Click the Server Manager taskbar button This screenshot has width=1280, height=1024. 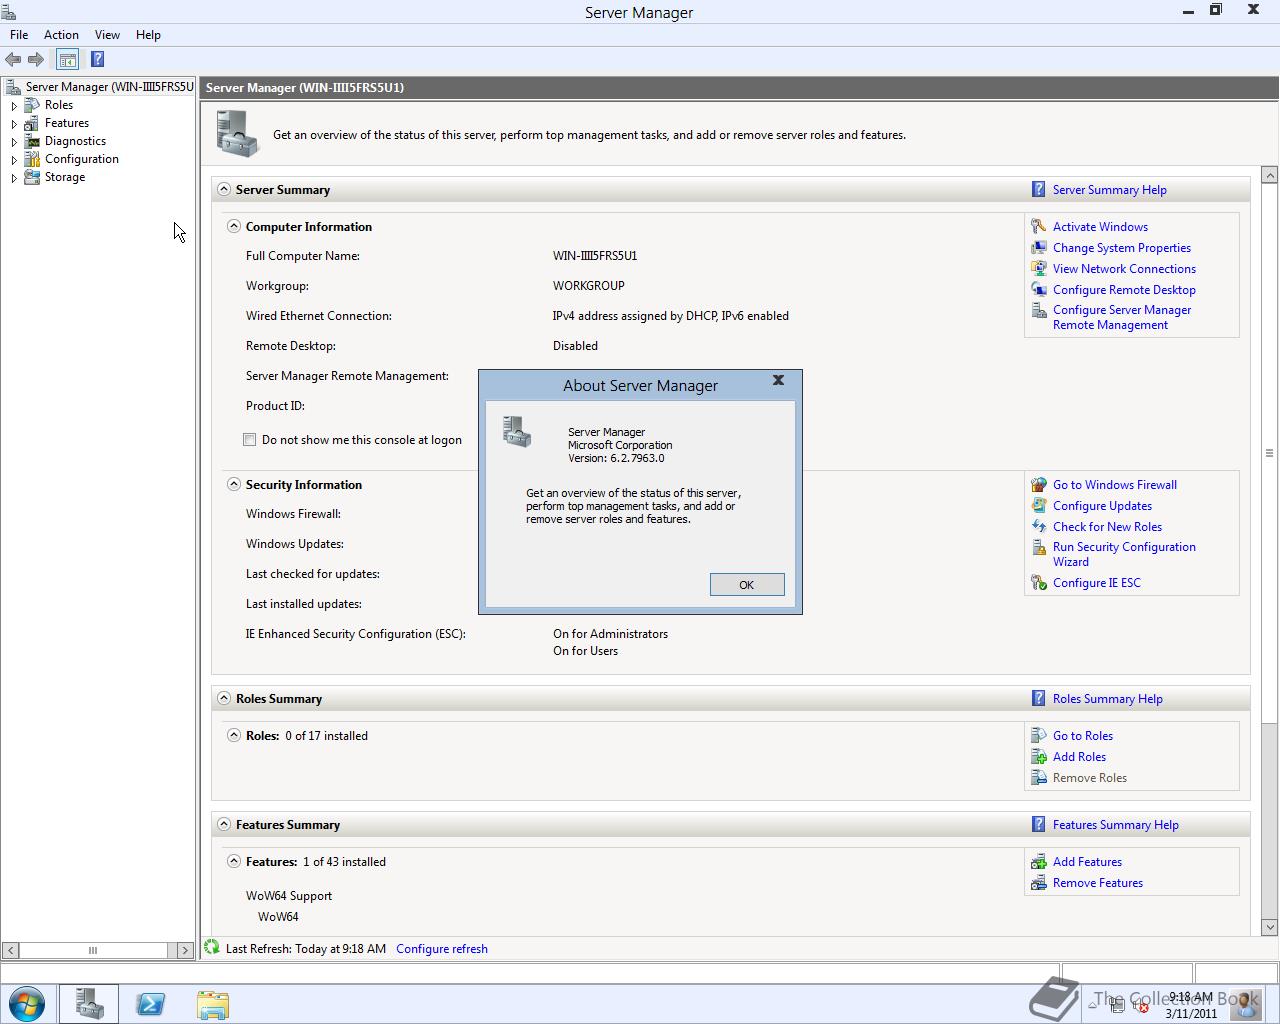point(89,1004)
